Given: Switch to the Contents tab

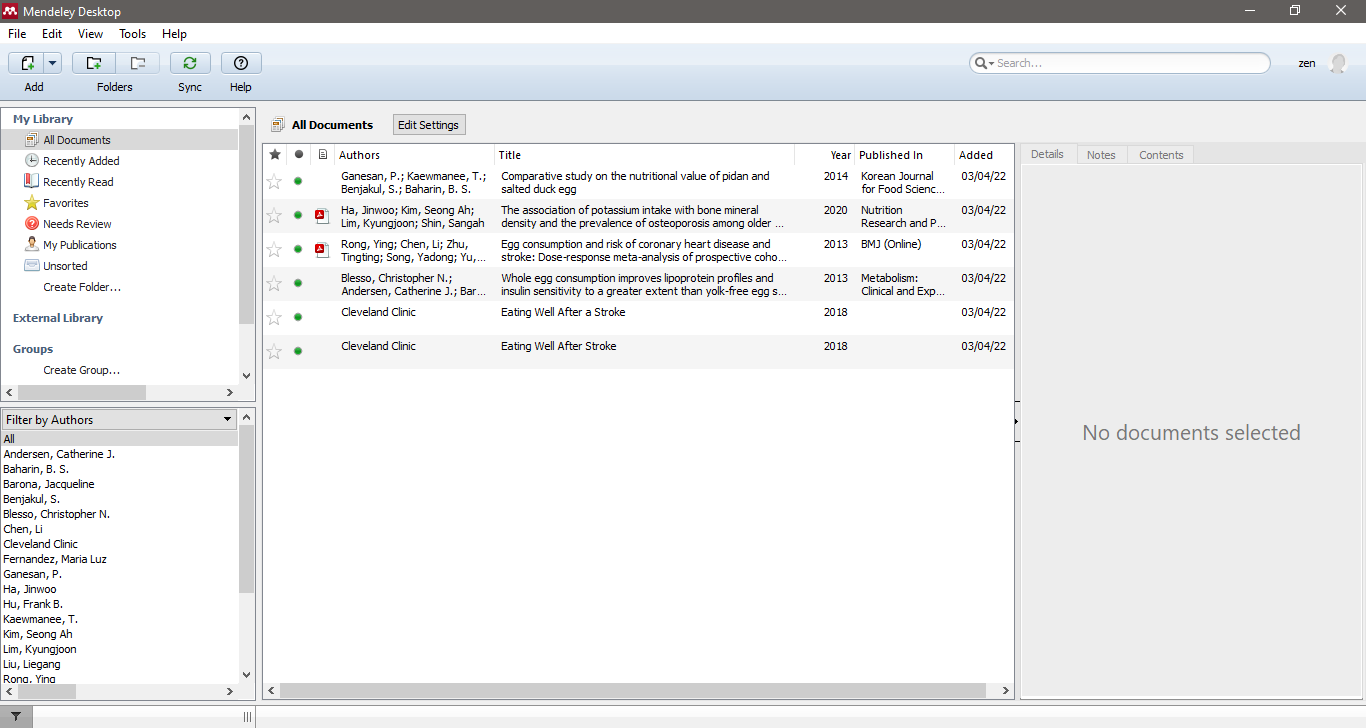Looking at the screenshot, I should pos(1161,155).
